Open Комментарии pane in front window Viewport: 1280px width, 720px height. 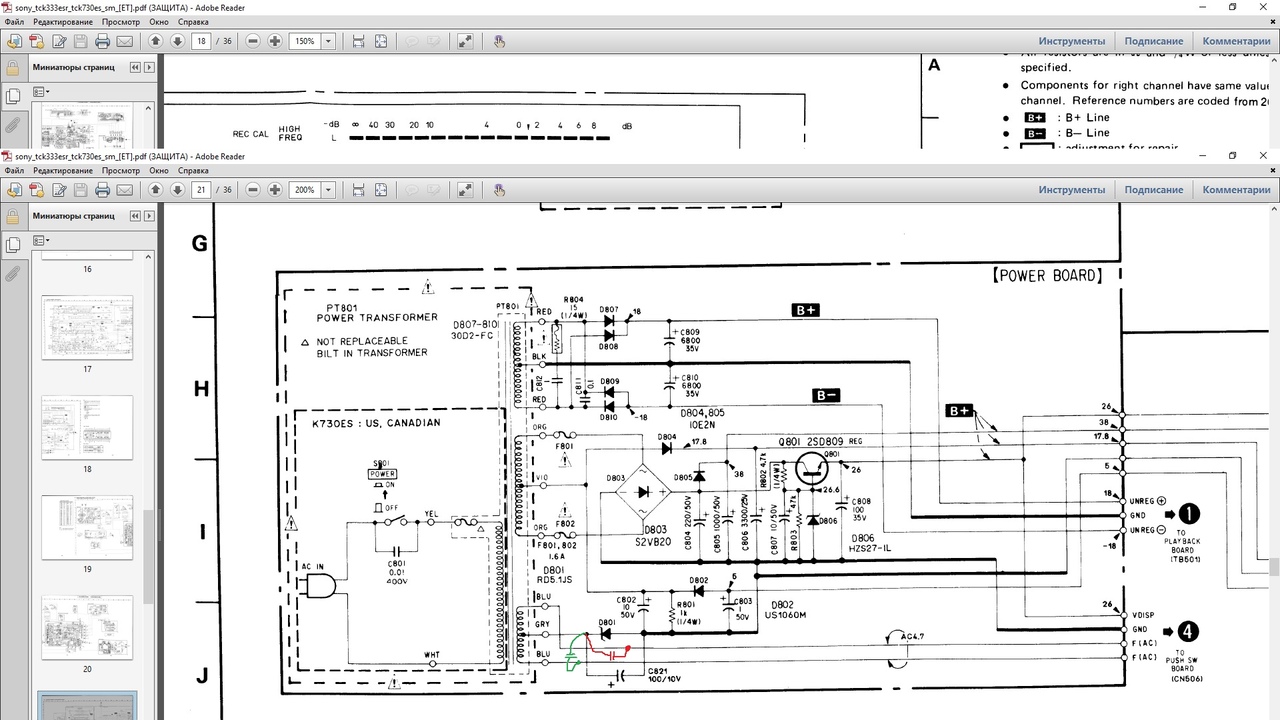coord(1236,189)
